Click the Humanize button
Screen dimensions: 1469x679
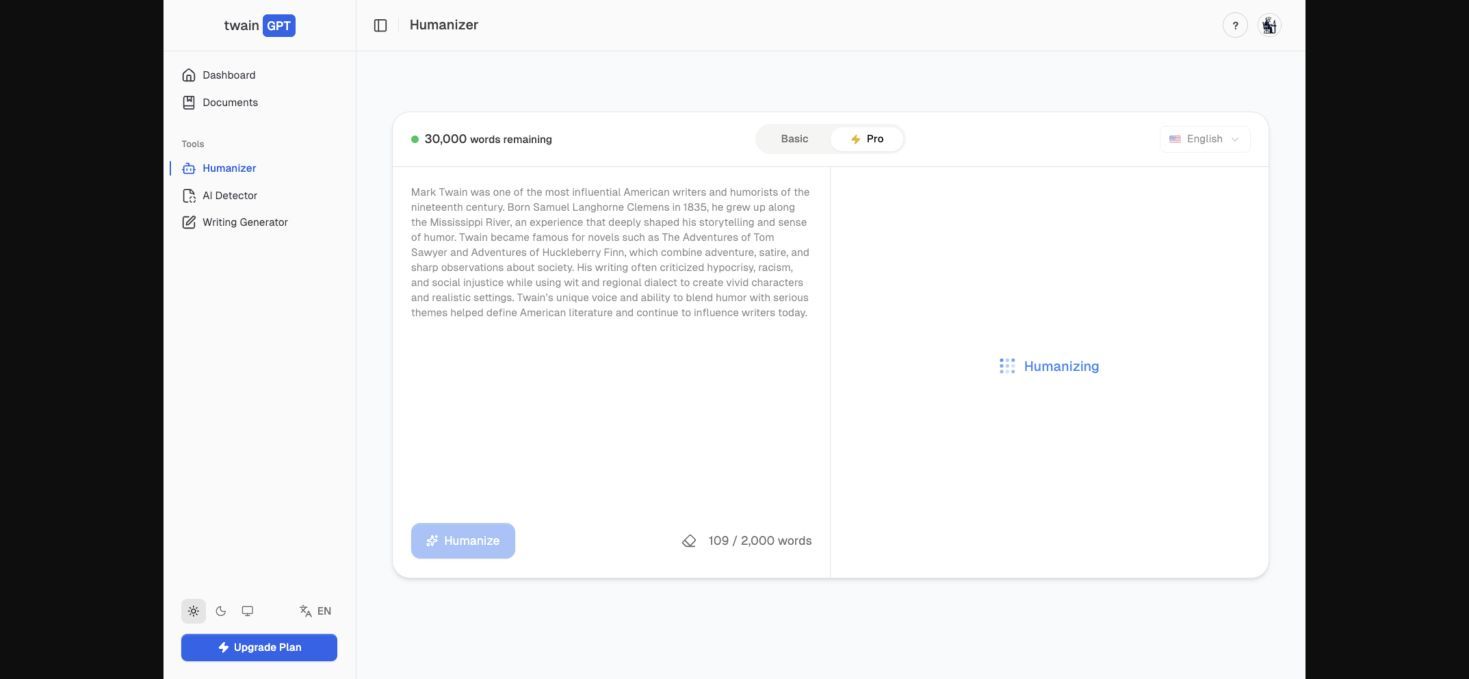pyautogui.click(x=463, y=541)
